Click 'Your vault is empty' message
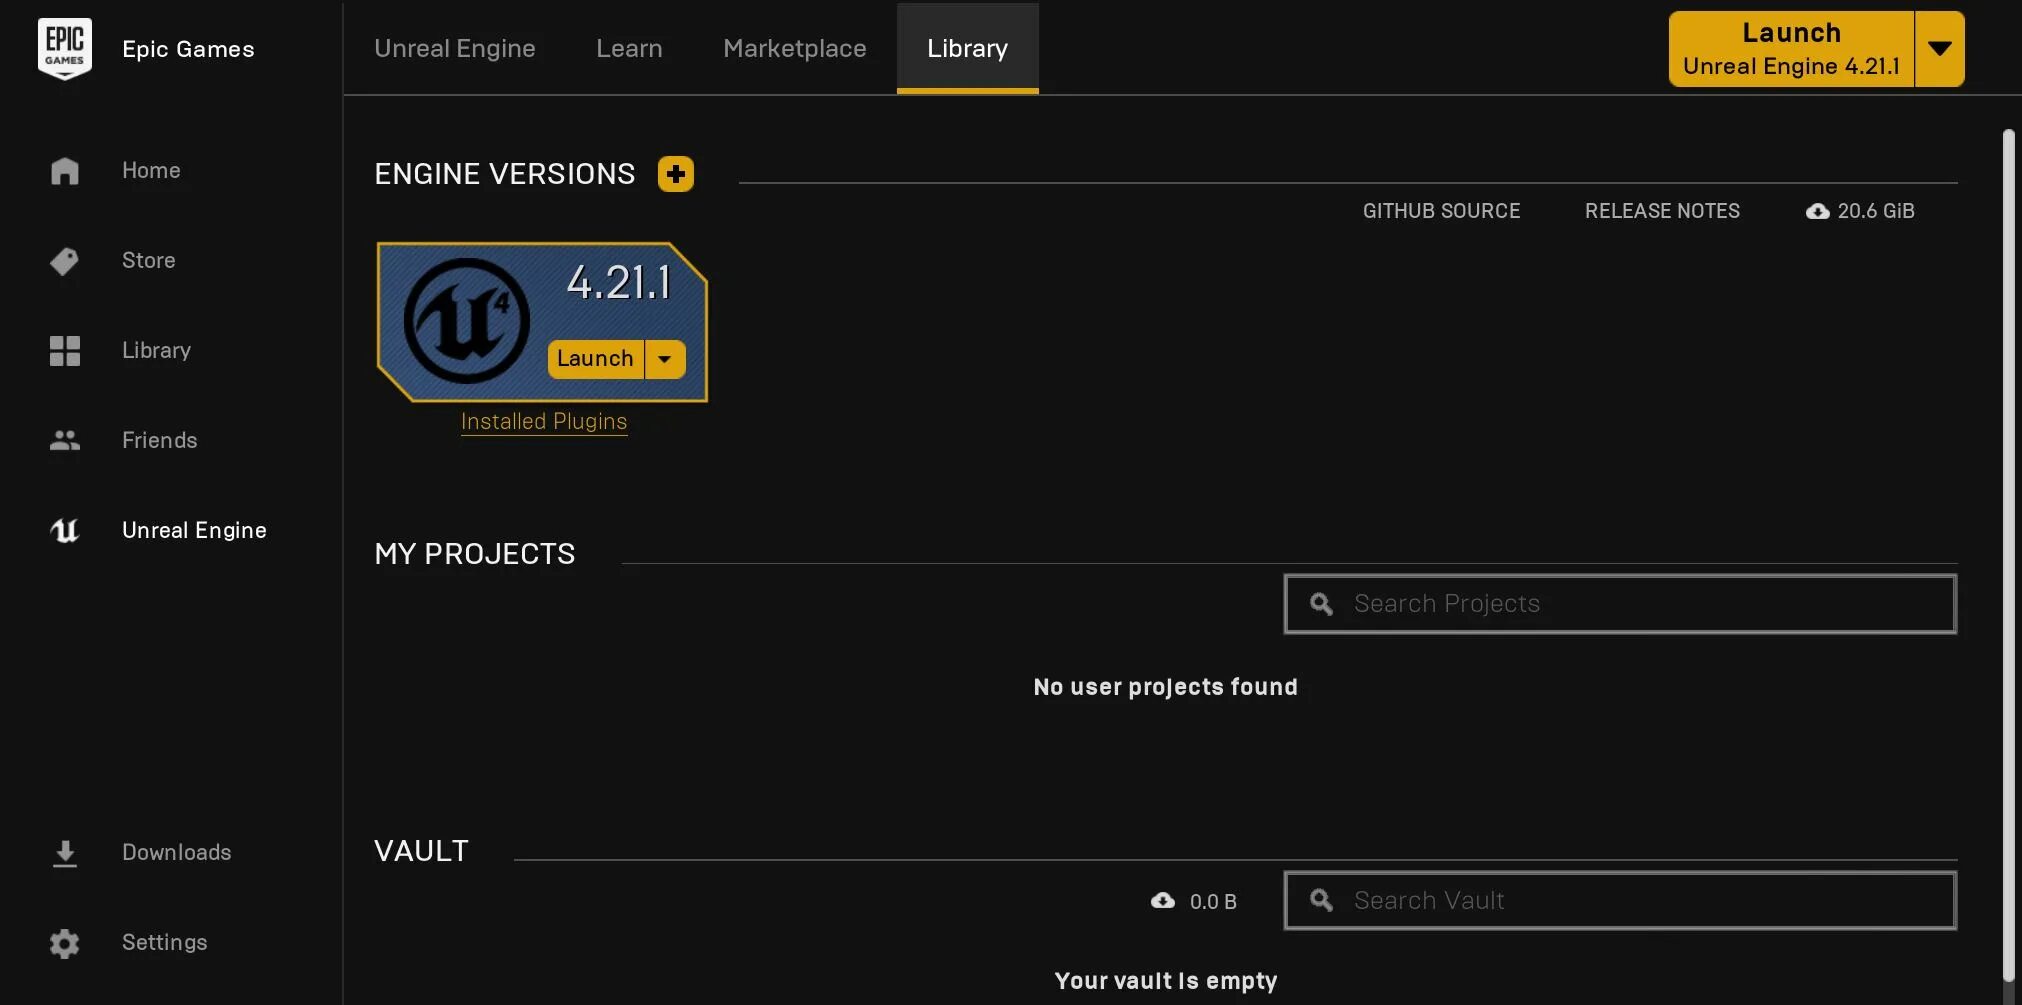The height and width of the screenshot is (1005, 2022). 1166,981
